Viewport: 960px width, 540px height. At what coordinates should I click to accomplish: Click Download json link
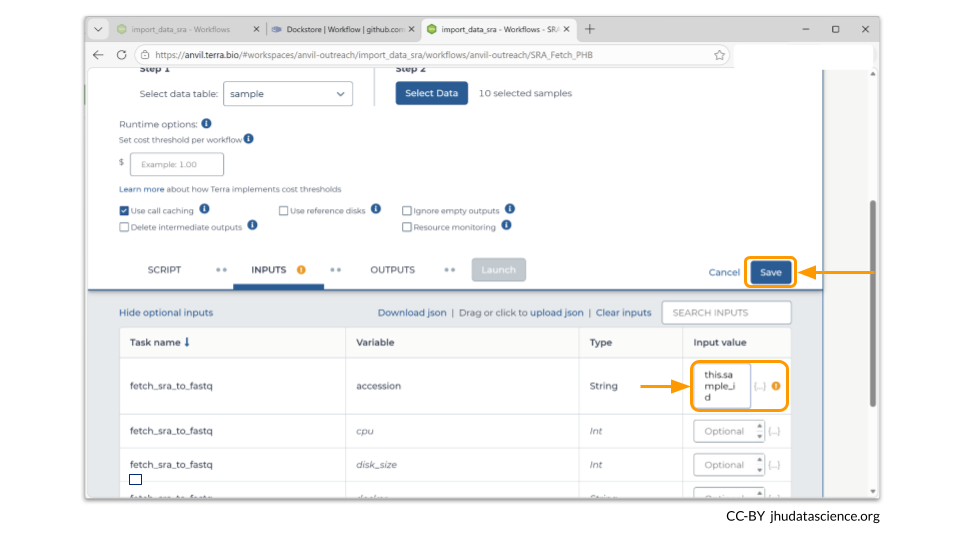click(x=412, y=313)
